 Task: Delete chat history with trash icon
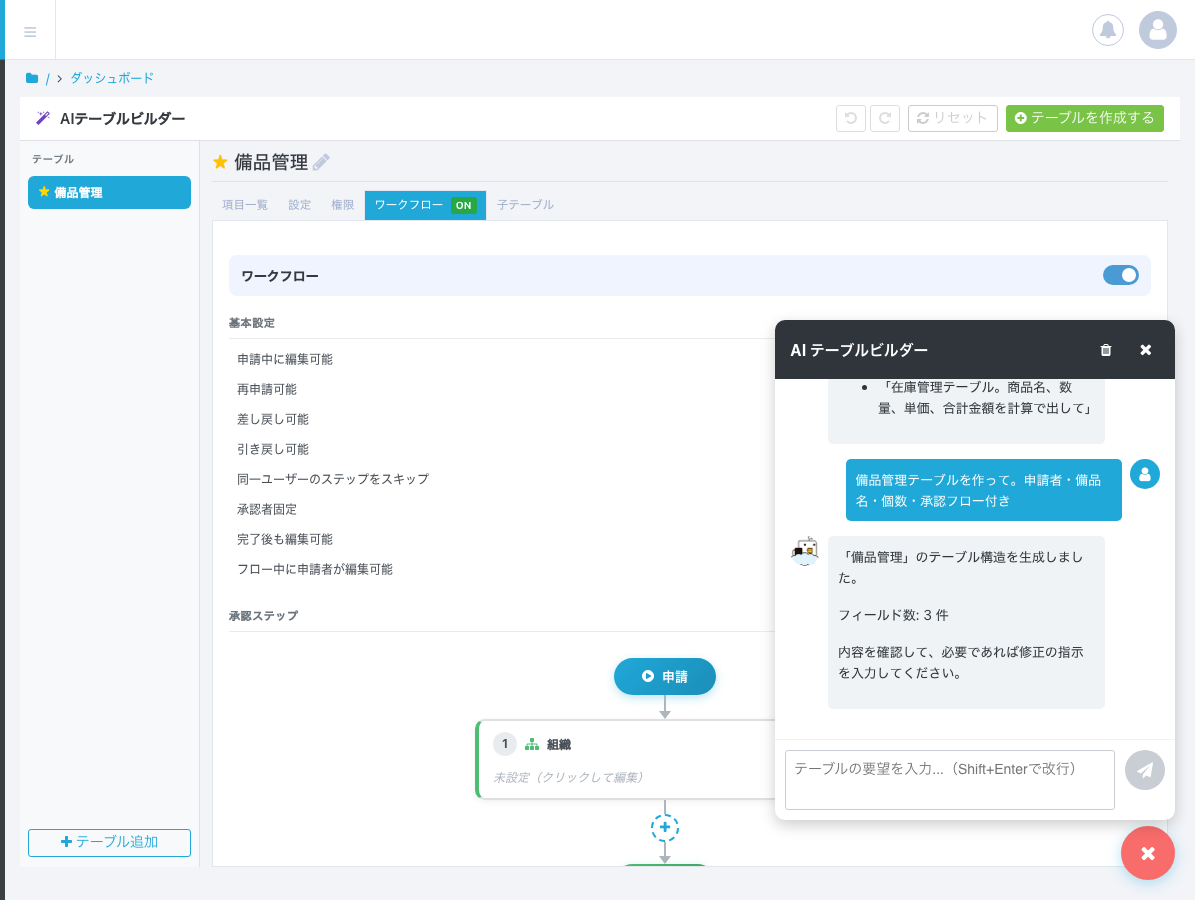(1106, 350)
